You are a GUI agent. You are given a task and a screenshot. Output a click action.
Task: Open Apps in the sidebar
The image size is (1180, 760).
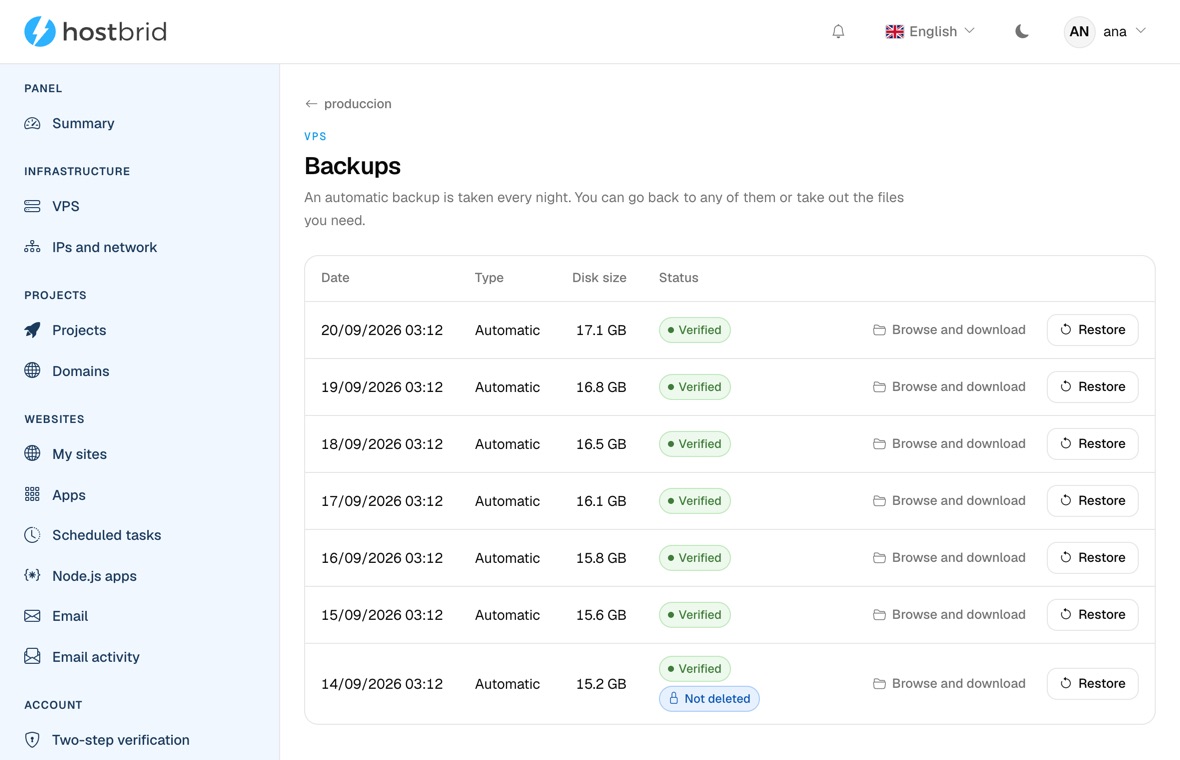[68, 495]
